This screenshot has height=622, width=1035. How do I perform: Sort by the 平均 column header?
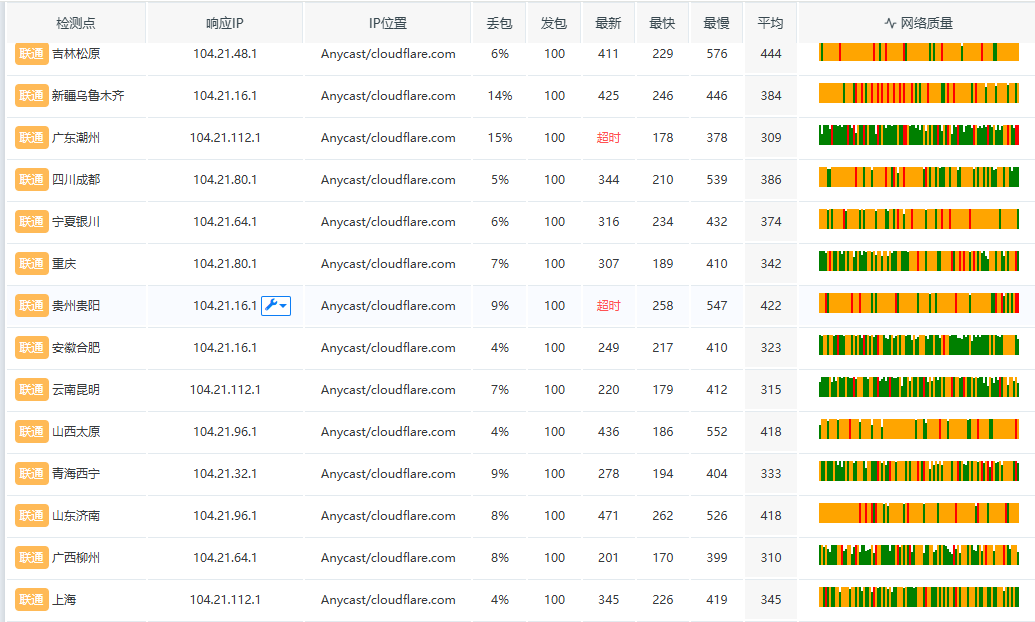(x=770, y=23)
